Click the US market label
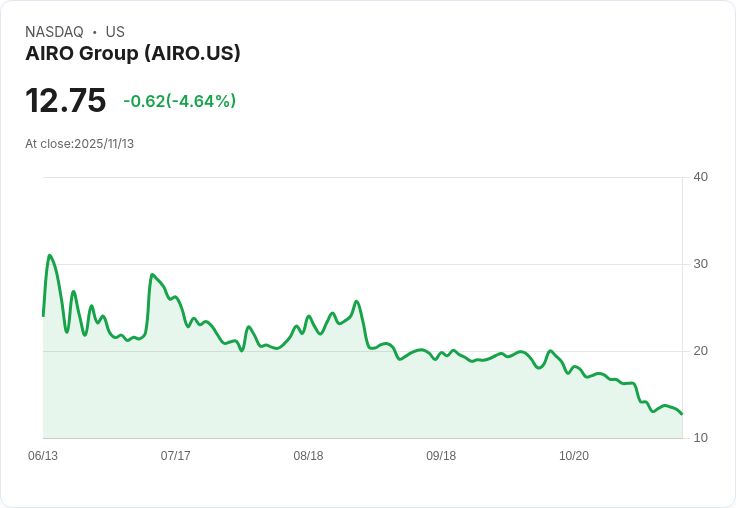736x508 pixels. (115, 32)
